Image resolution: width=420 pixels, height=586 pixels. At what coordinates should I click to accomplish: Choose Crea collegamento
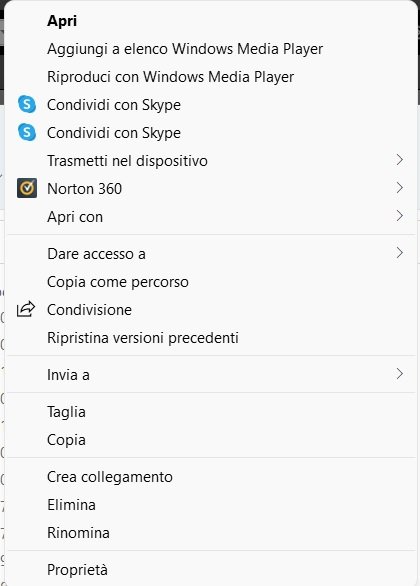110,477
